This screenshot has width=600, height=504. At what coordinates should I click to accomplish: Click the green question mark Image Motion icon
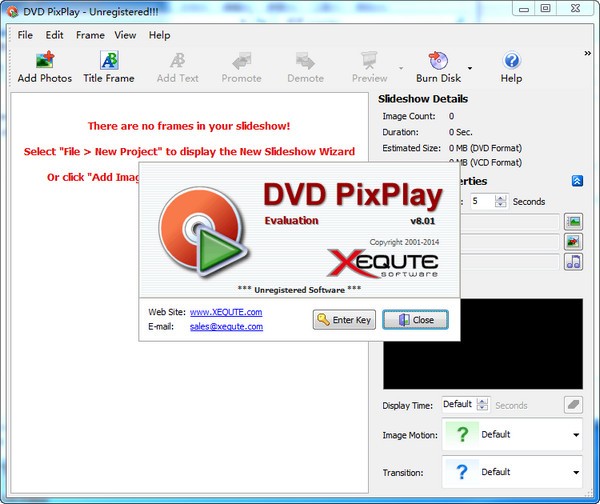coord(463,434)
